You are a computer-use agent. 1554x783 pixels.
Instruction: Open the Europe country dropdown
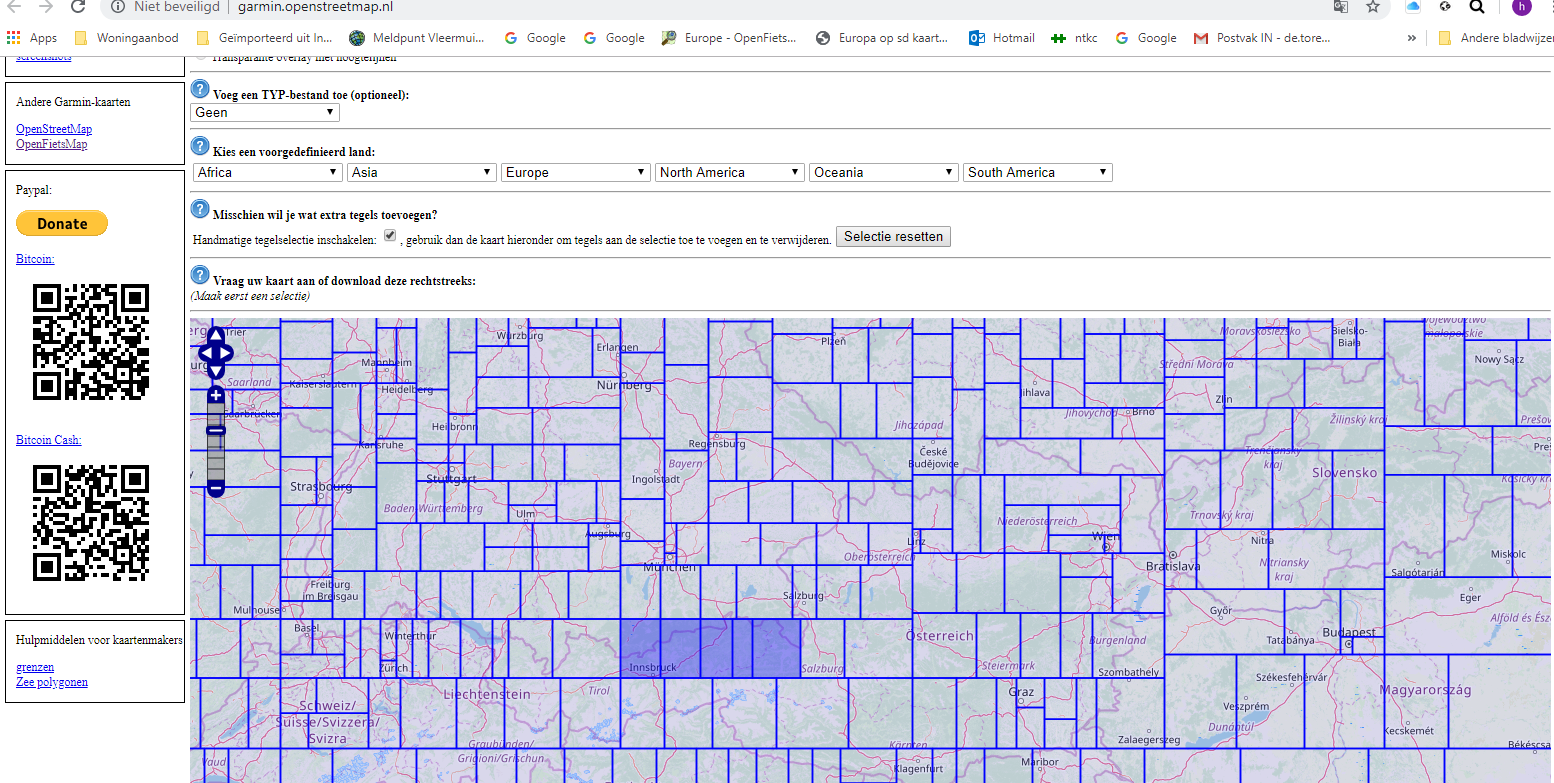coord(575,173)
